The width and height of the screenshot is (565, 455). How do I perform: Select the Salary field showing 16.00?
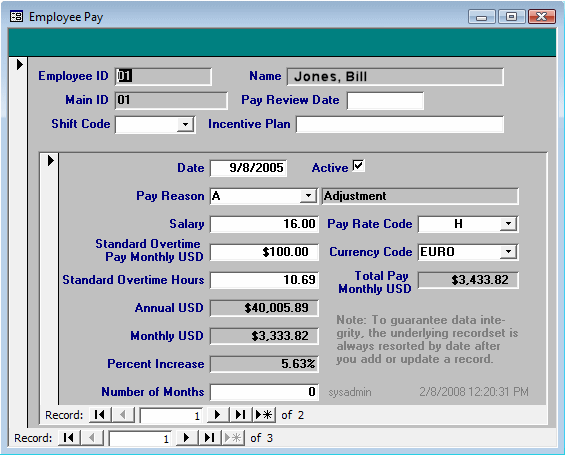click(x=264, y=224)
